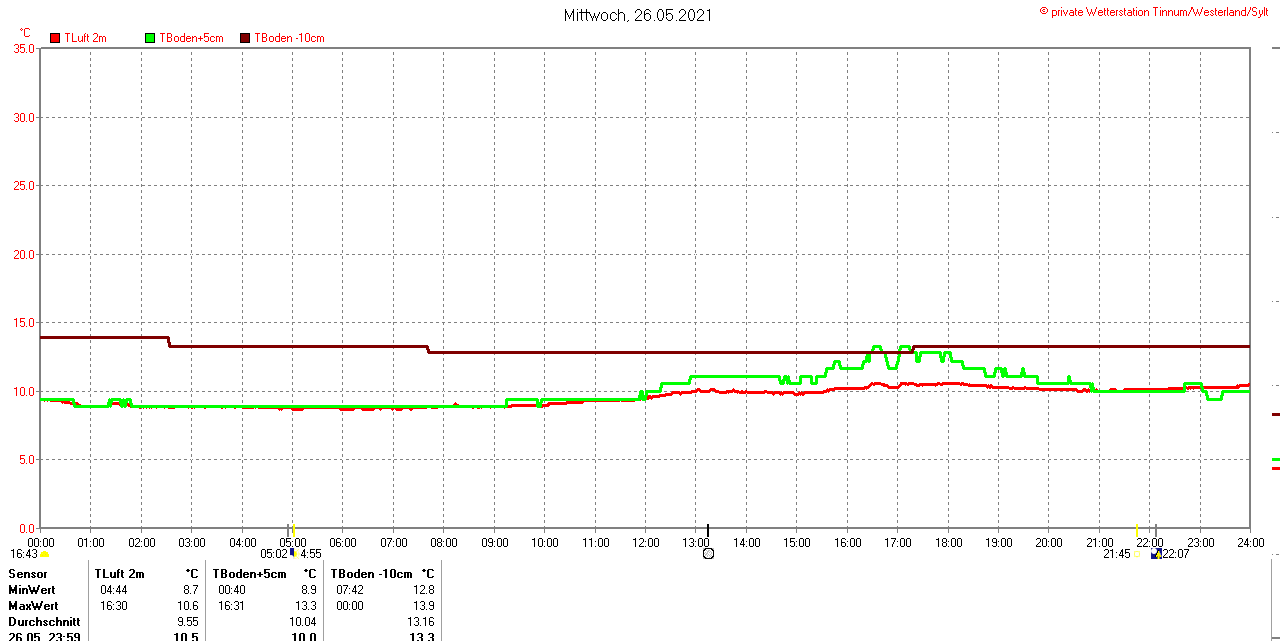Screen dimensions: 1280x641
Task: Click the MaxWert row label
Action: (x=34, y=606)
